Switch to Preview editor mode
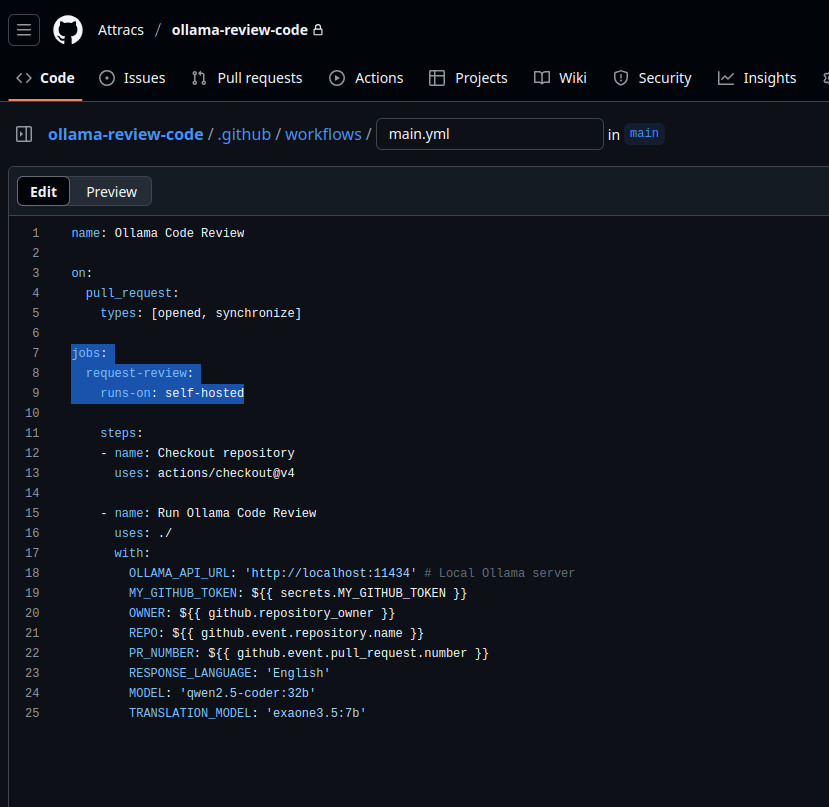 coord(112,191)
